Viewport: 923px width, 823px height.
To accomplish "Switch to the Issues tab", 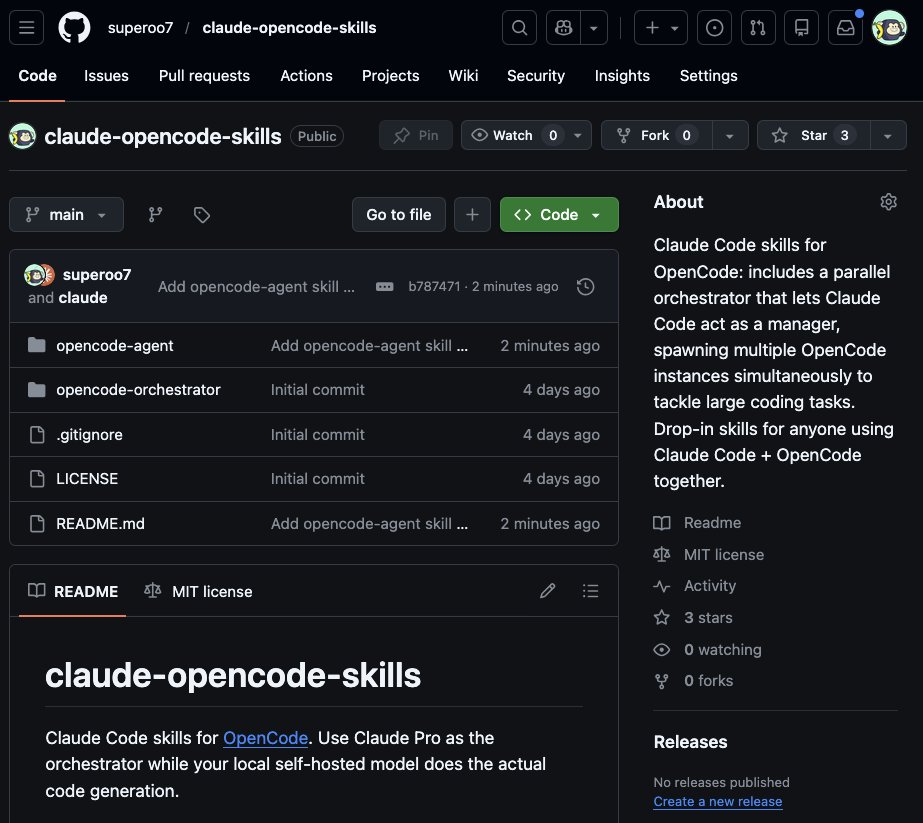I will coord(106,76).
